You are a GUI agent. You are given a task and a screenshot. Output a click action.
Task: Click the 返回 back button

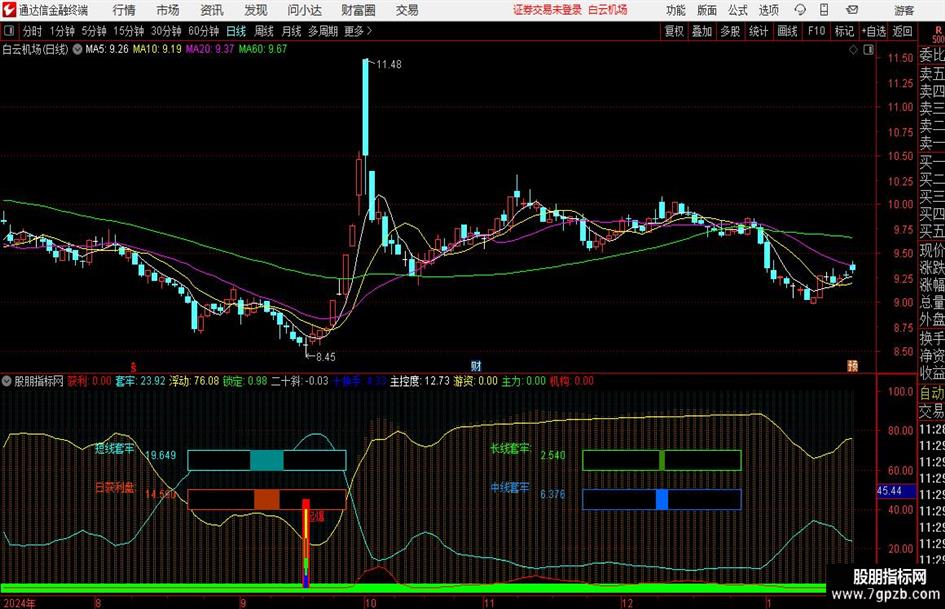tap(902, 31)
